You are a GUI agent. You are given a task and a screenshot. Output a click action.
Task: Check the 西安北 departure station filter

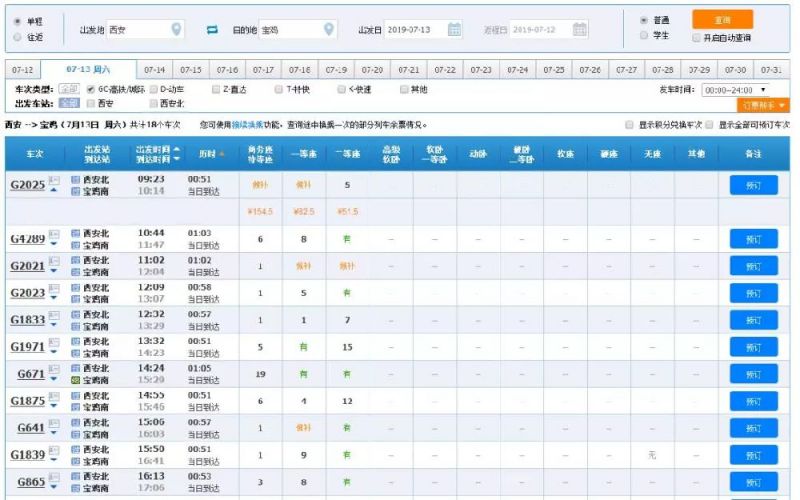pyautogui.click(x=154, y=104)
